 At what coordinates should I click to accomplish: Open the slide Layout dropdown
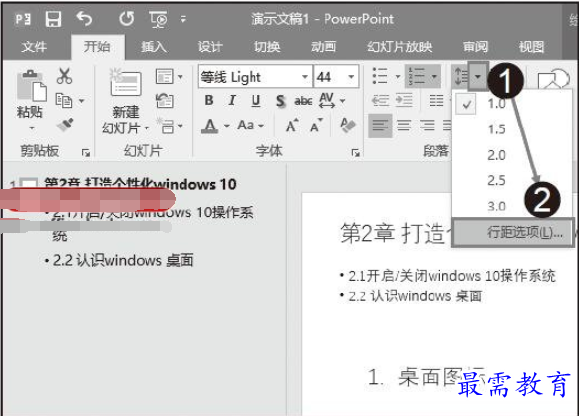pos(169,77)
